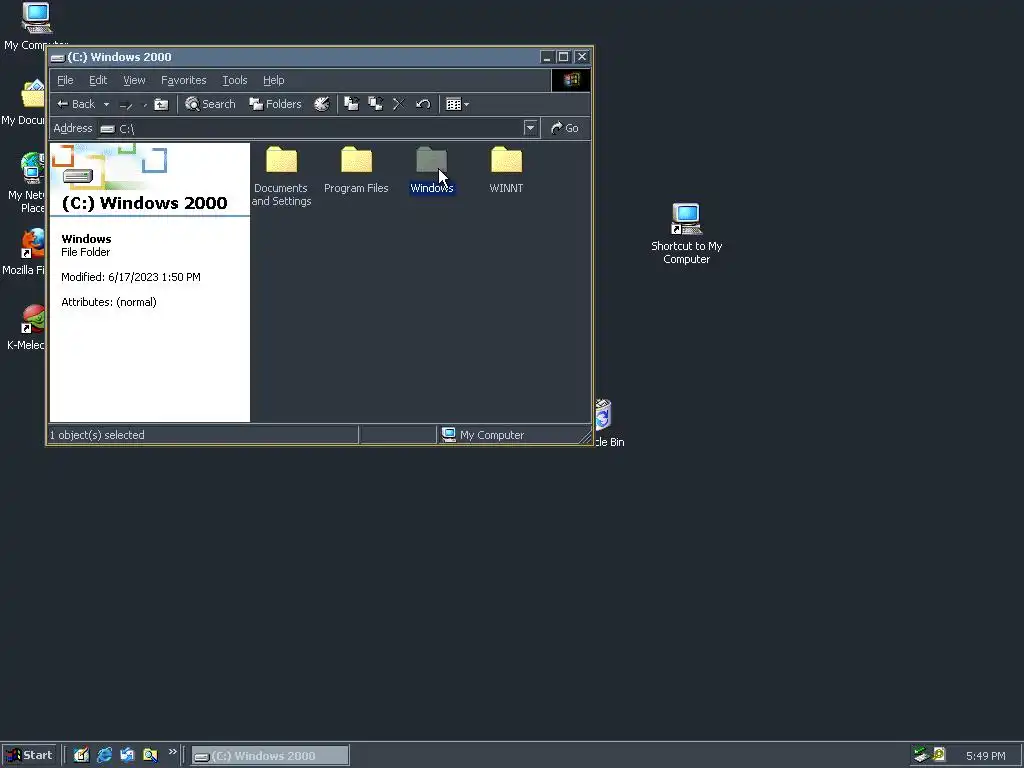
Task: Click the Copy To toolbar icon
Action: pos(376,104)
